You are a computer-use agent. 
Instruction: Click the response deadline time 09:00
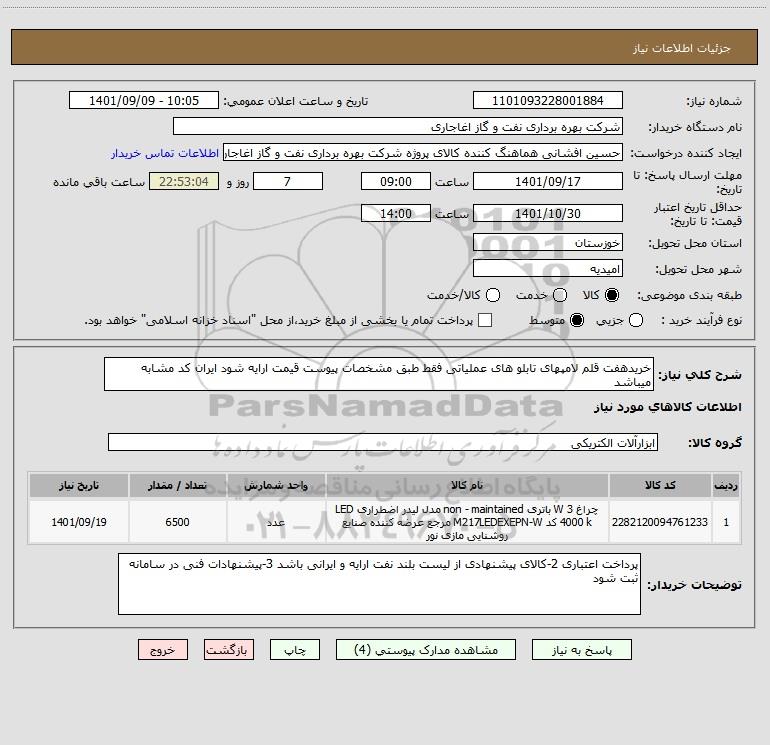click(x=396, y=181)
